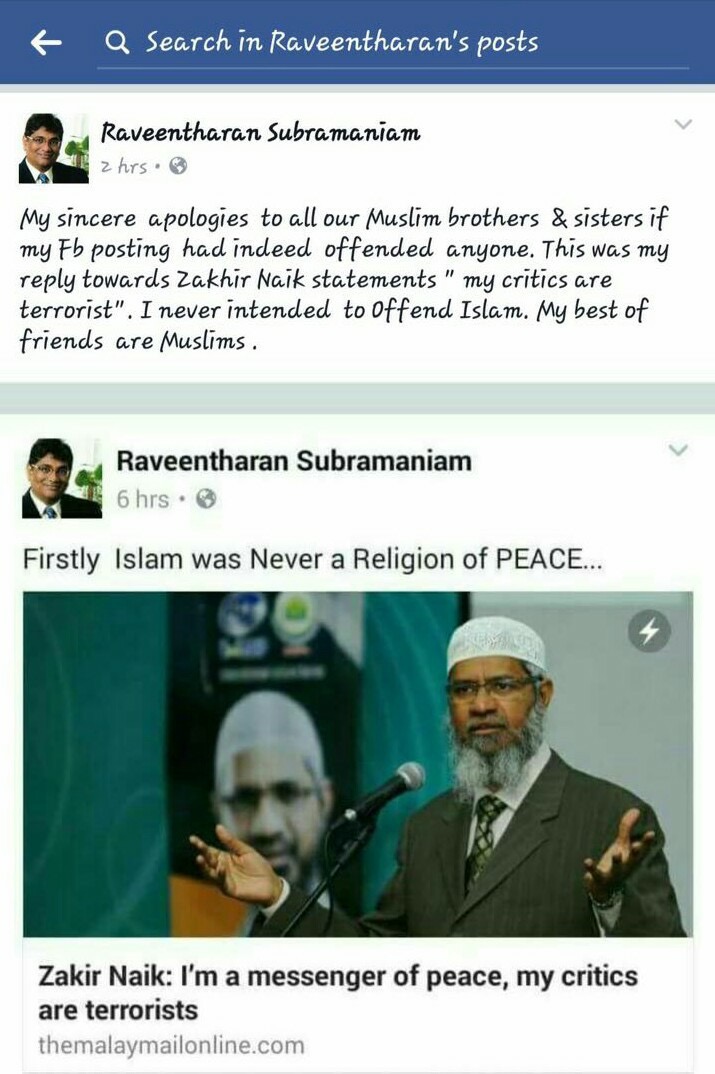
Task: Open the 2 hrs timestamp link
Action: point(124,166)
